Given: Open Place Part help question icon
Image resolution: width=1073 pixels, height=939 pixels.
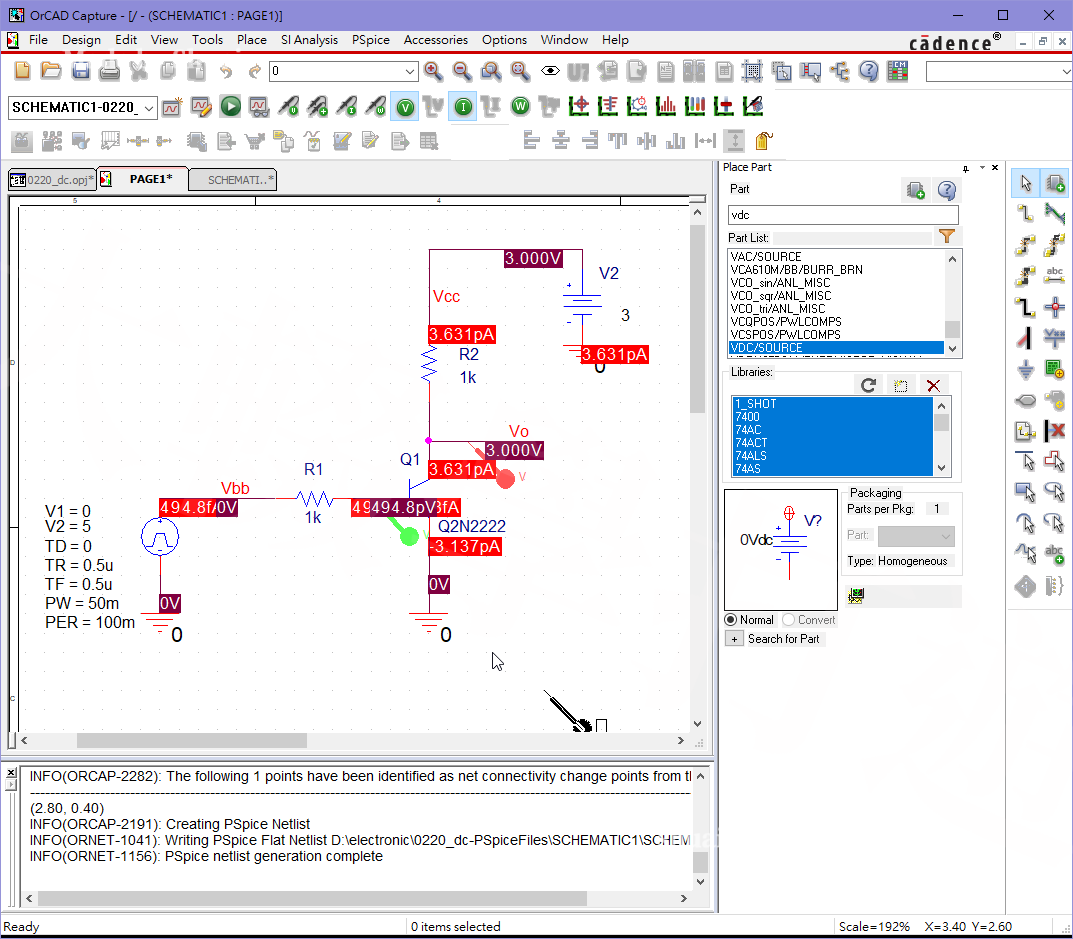Looking at the screenshot, I should click(x=947, y=190).
